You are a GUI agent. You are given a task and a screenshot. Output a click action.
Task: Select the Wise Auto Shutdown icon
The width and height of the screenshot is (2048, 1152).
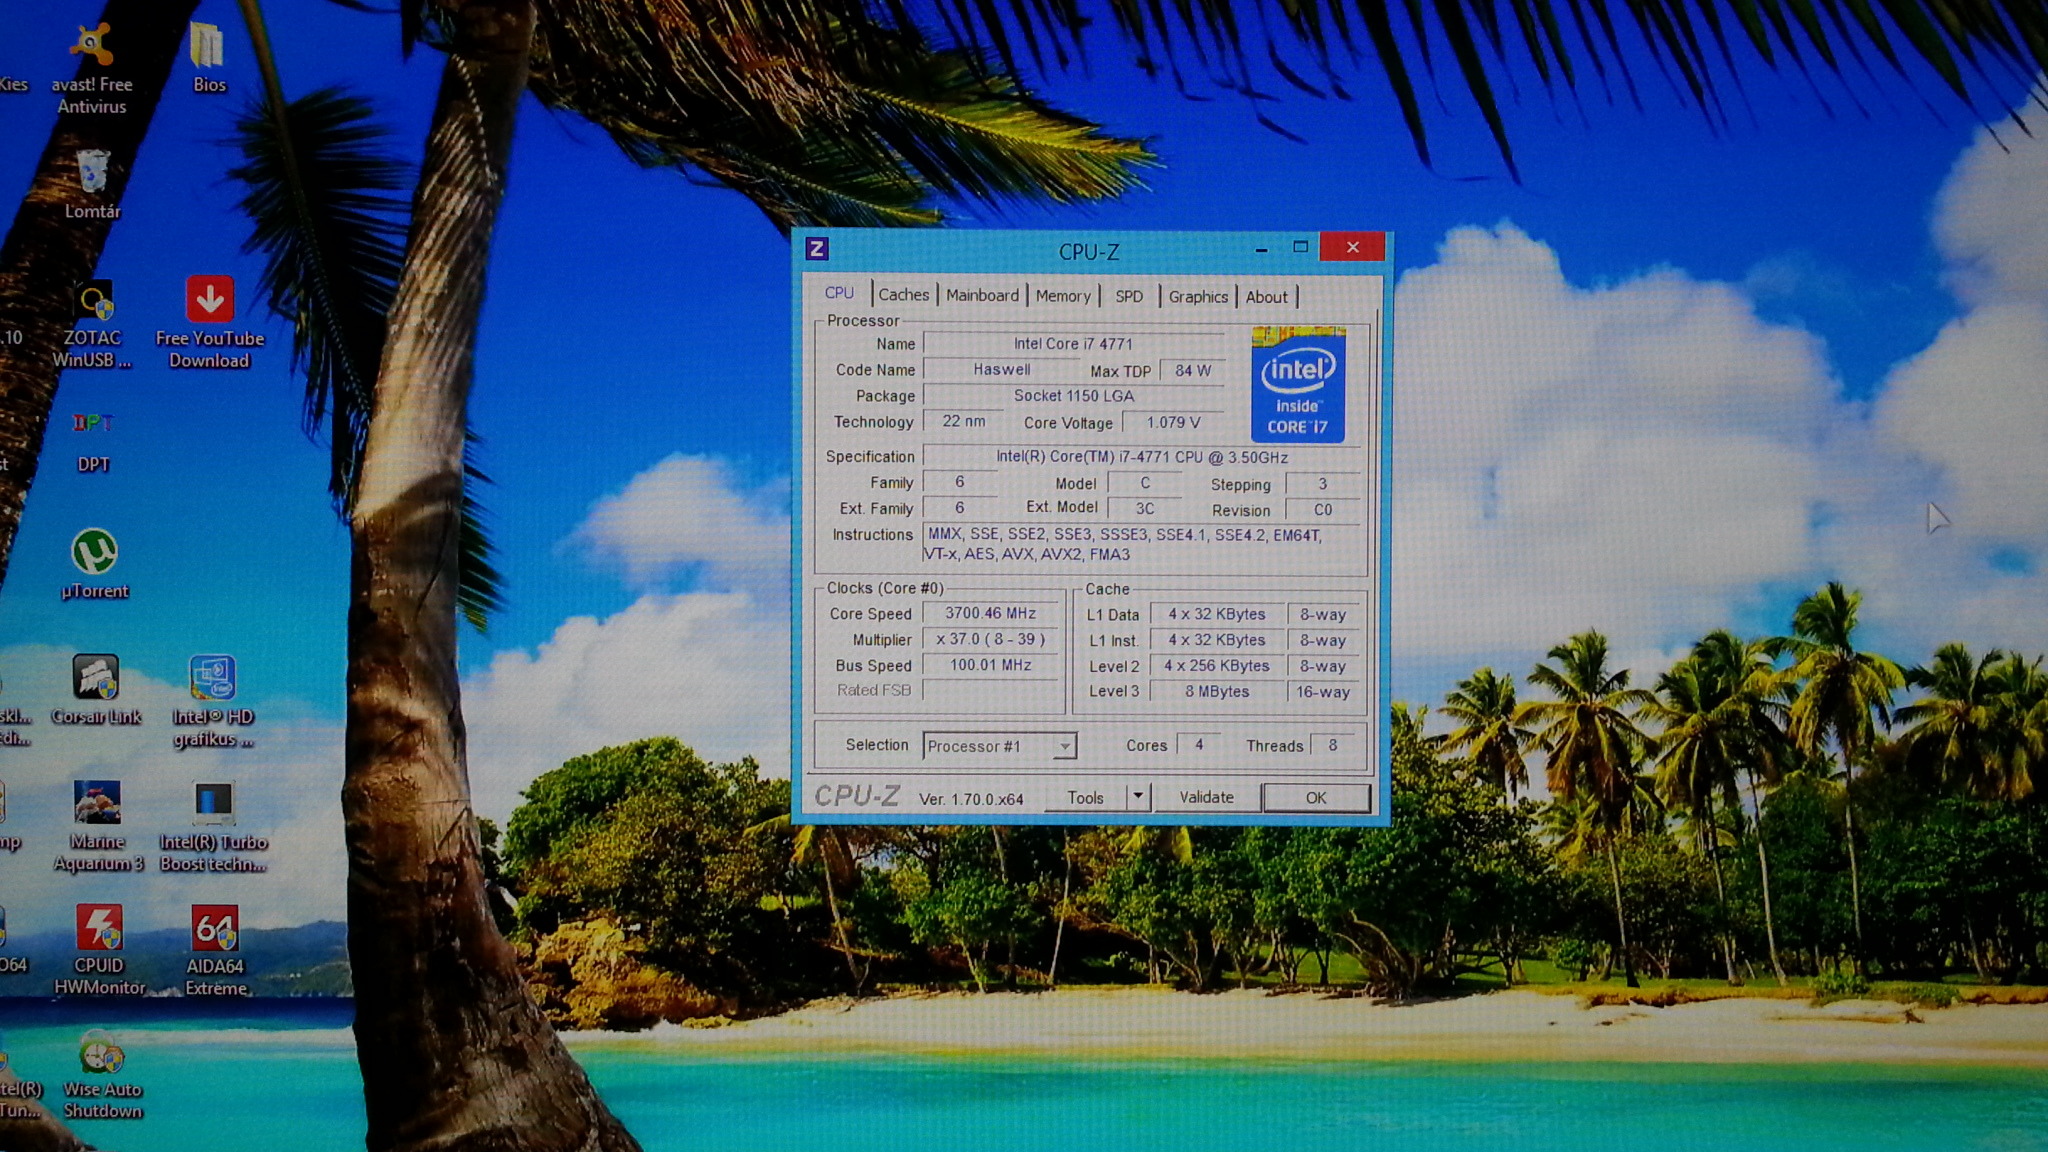(102, 1076)
